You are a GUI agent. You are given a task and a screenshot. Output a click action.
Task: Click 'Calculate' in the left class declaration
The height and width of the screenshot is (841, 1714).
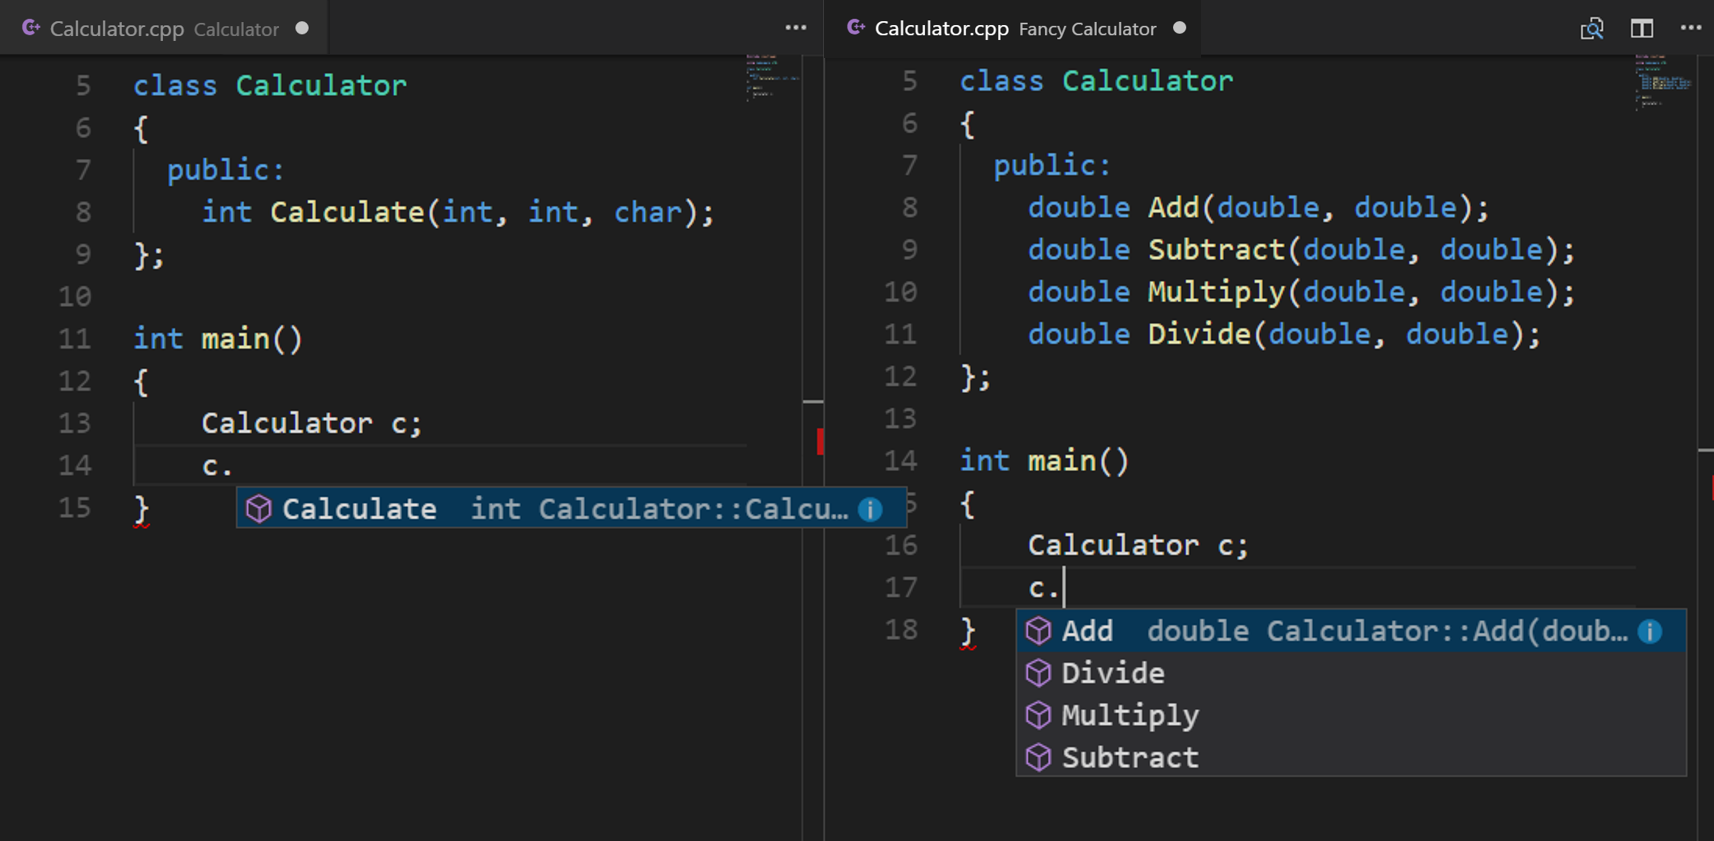tap(347, 212)
